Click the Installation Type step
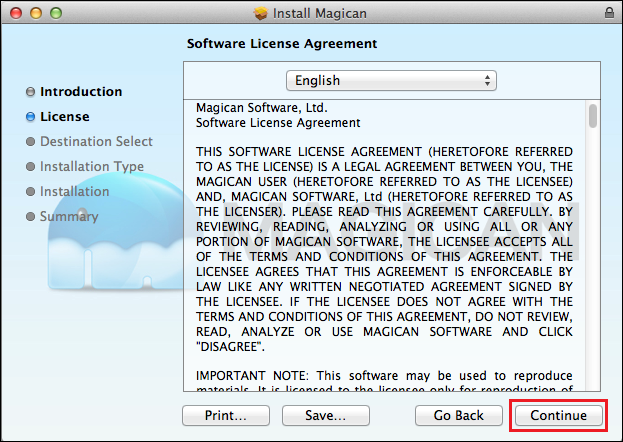Viewport: 623px width, 442px height. (92, 167)
